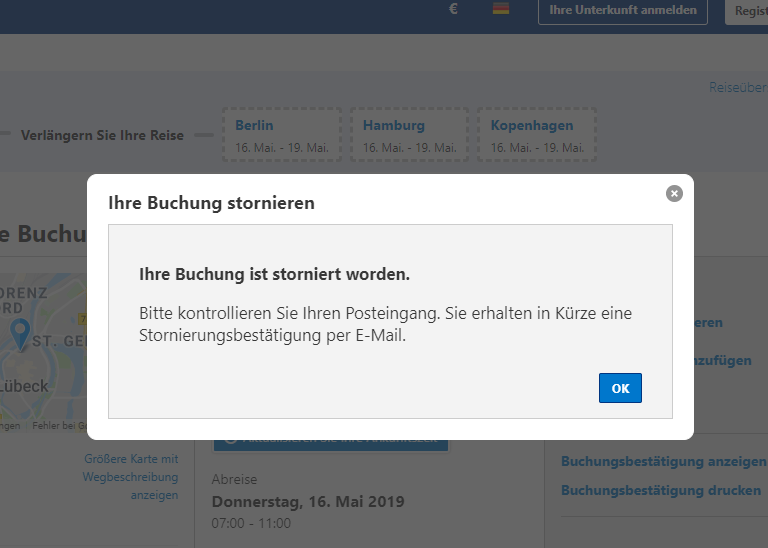Click the '07:00 - 11:00' departure time
768x548 pixels.
tap(251, 523)
